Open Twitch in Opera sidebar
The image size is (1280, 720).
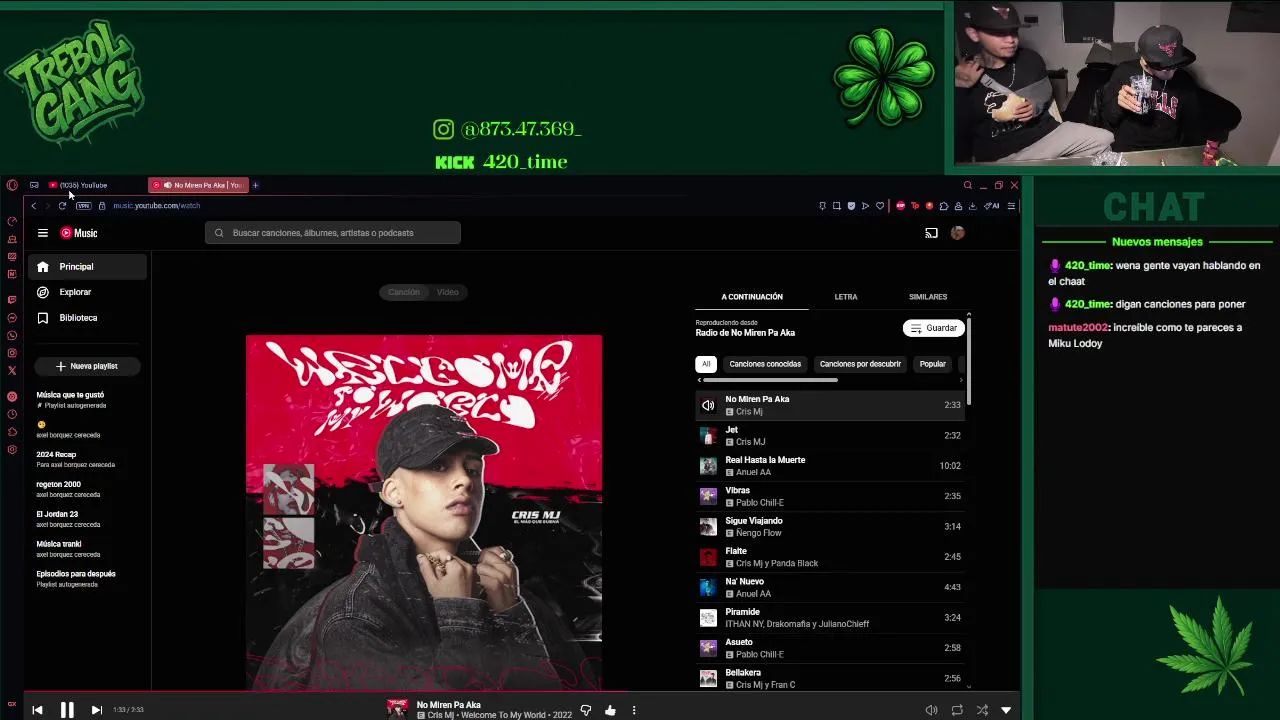(12, 300)
